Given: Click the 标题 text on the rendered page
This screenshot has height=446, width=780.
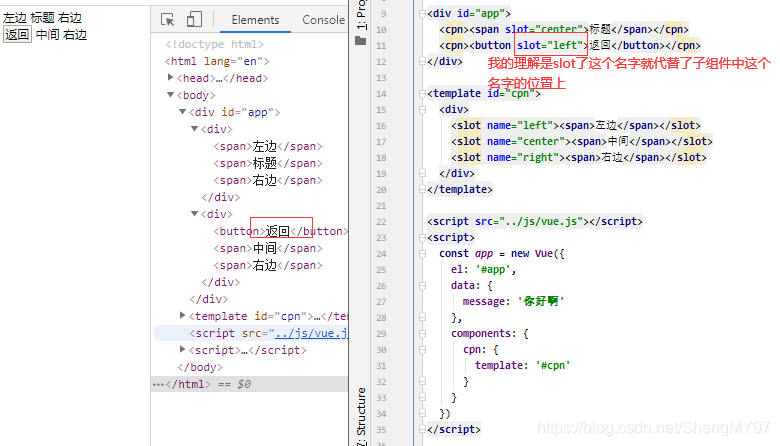Looking at the screenshot, I should [x=42, y=18].
